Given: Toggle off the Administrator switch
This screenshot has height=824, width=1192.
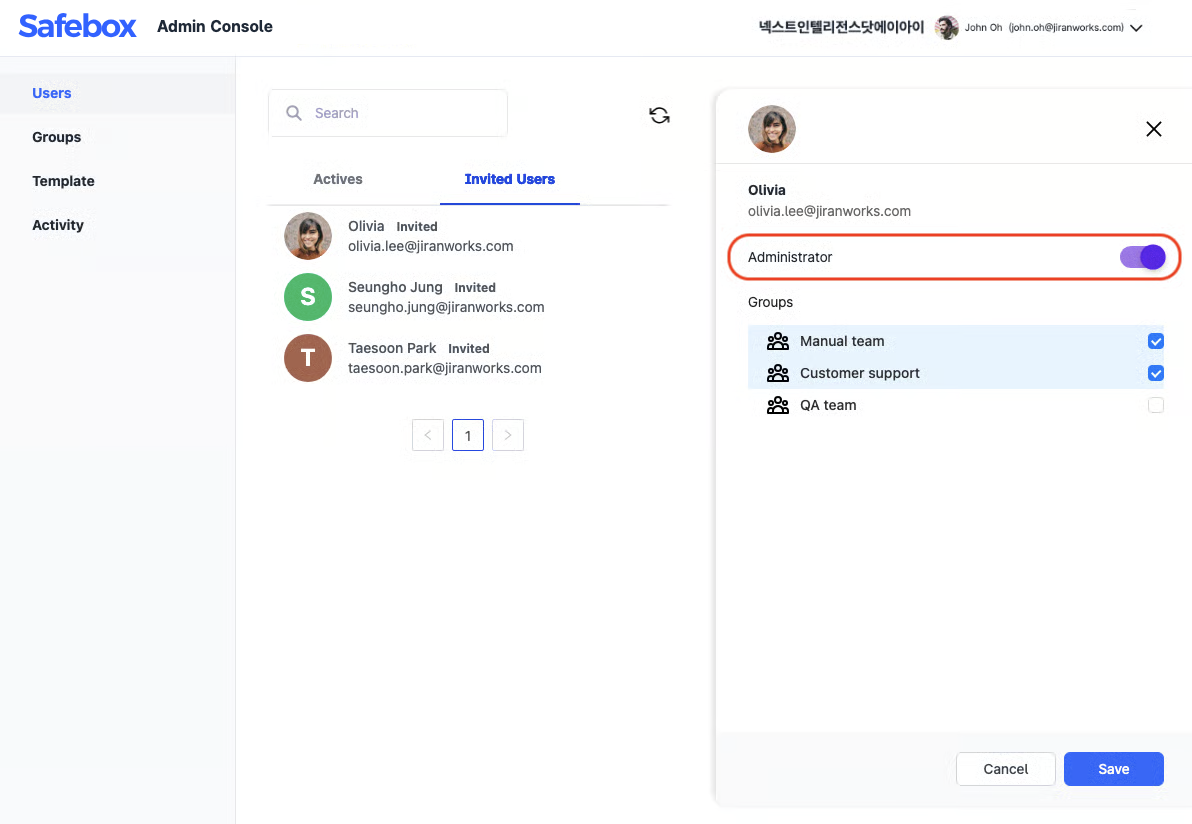Looking at the screenshot, I should [x=1142, y=257].
